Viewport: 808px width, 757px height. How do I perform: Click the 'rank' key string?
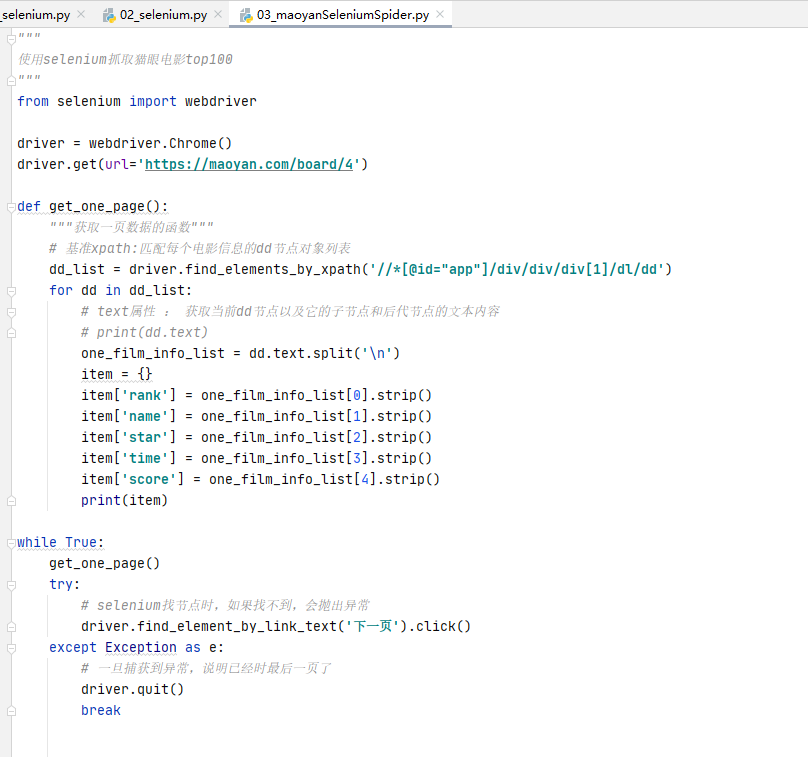[144, 396]
